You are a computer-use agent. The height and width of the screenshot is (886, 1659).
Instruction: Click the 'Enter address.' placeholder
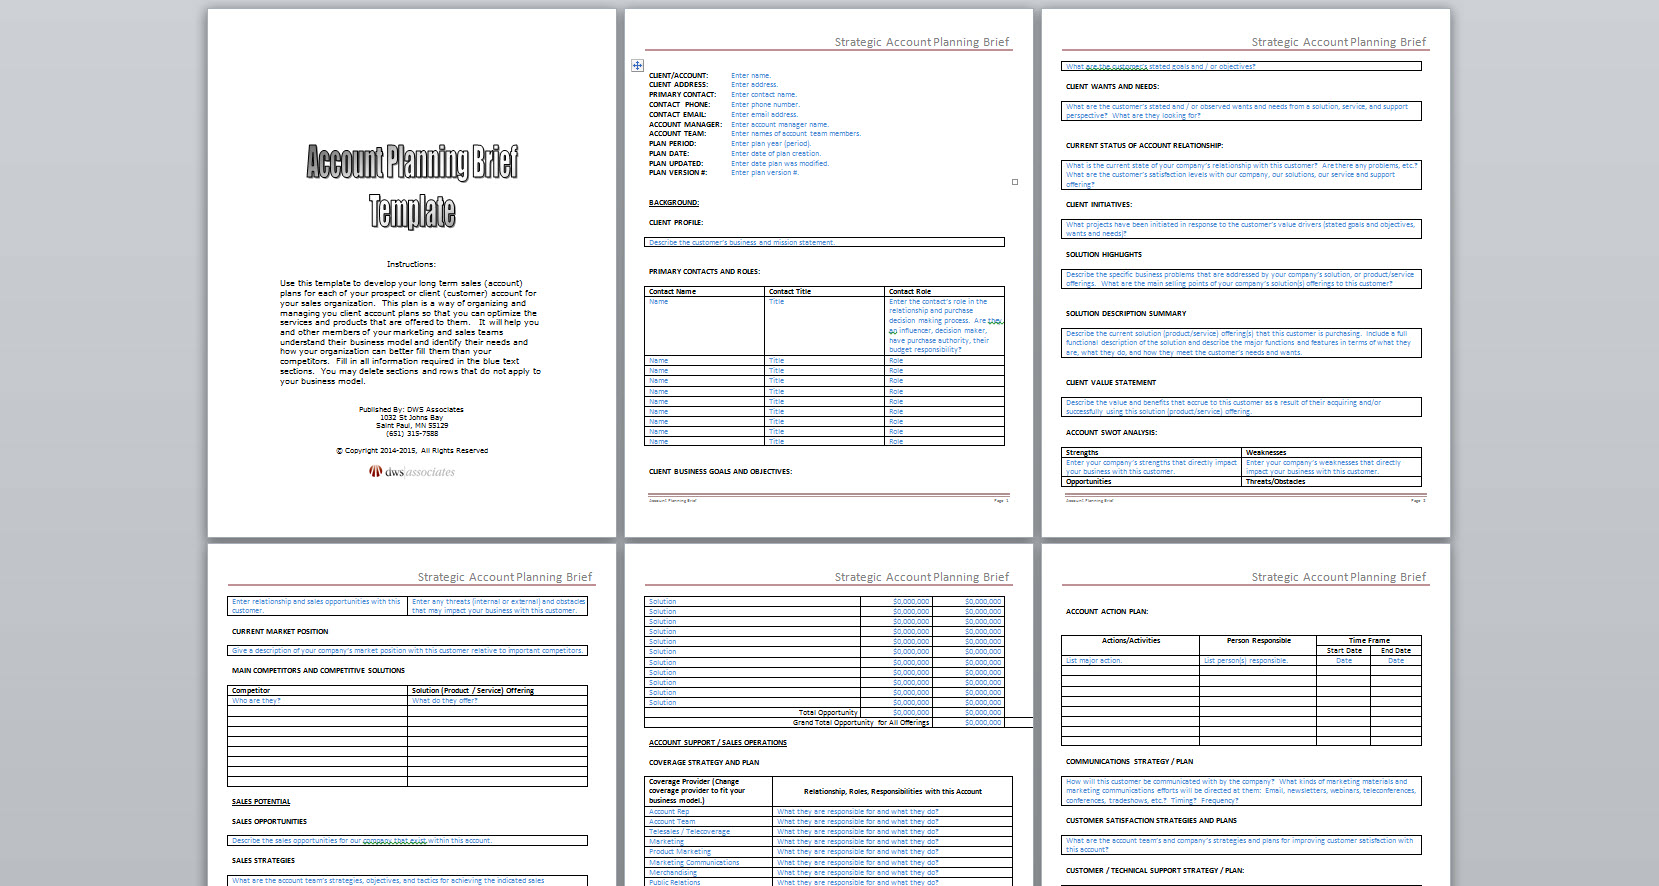pos(754,85)
